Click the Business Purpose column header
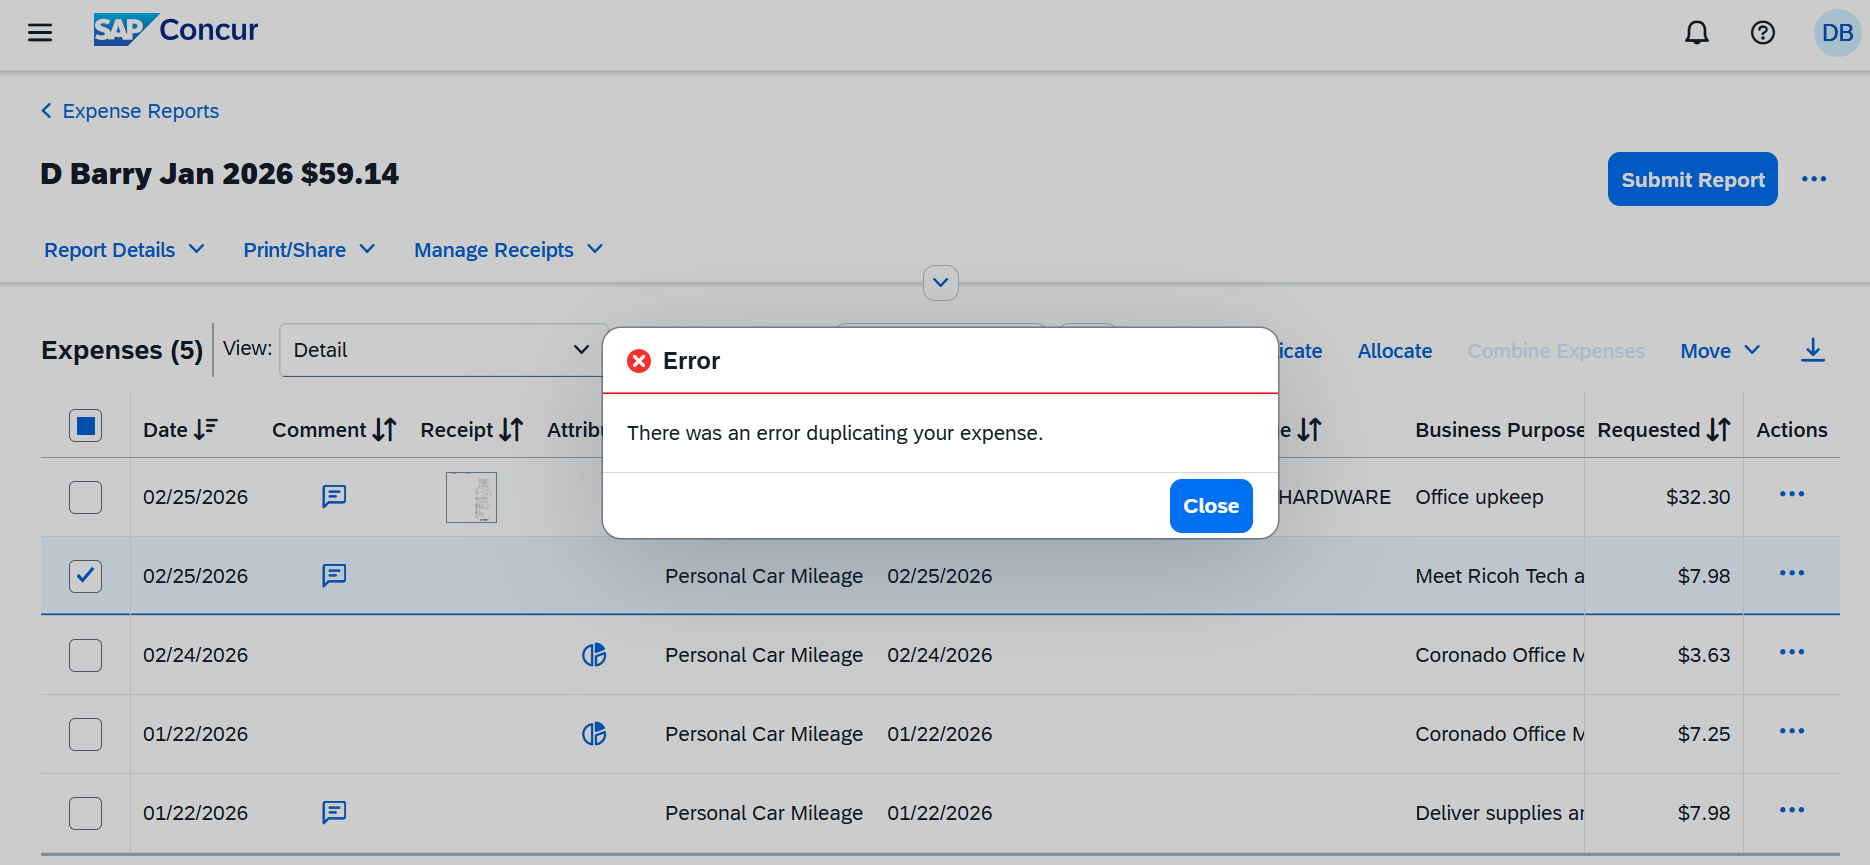 tap(1499, 430)
